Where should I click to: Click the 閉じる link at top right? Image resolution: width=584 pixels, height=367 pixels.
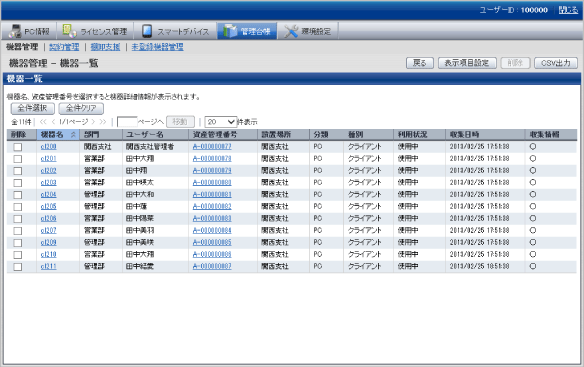click(568, 10)
